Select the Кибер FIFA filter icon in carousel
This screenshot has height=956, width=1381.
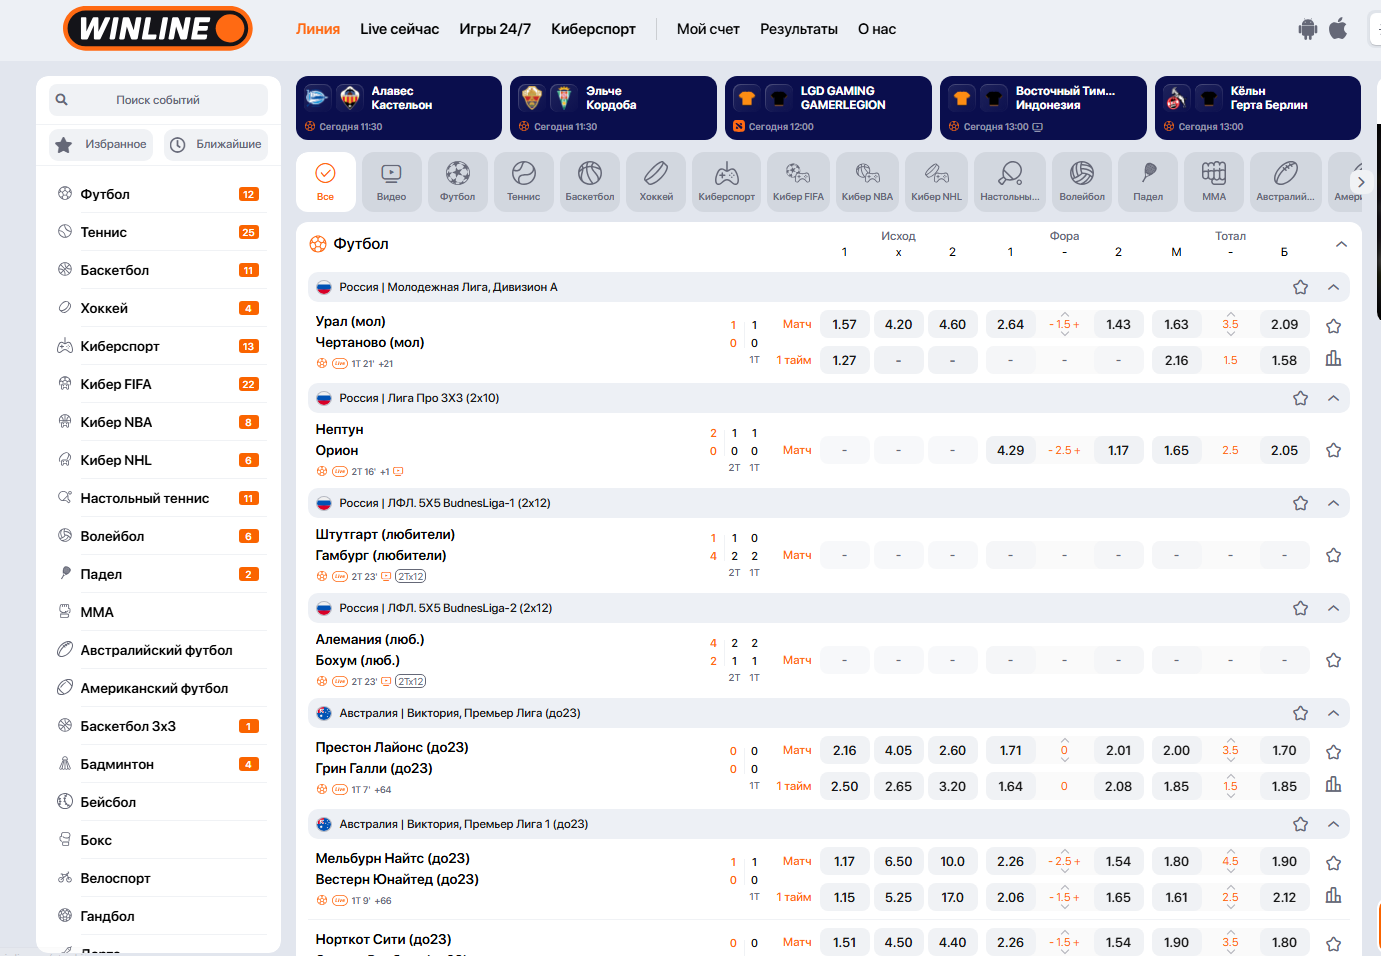(798, 182)
